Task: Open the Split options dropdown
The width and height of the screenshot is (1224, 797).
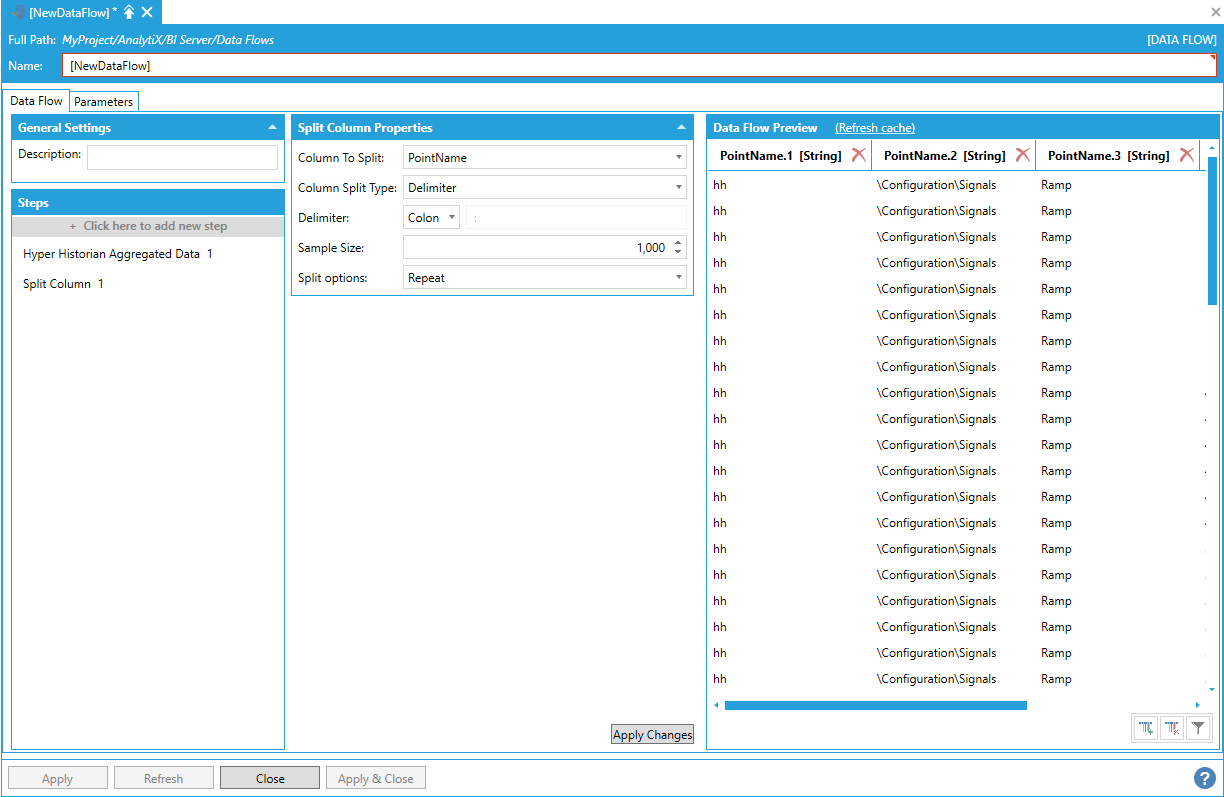Action: [544, 277]
